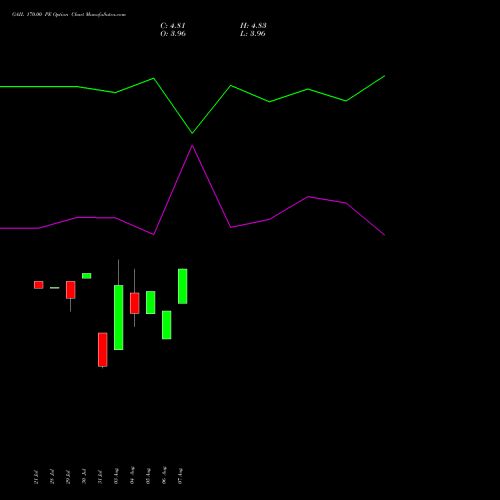Click the green candlestick for 06 Aug
Image resolution: width=500 pixels, height=500 pixels.
click(x=167, y=325)
